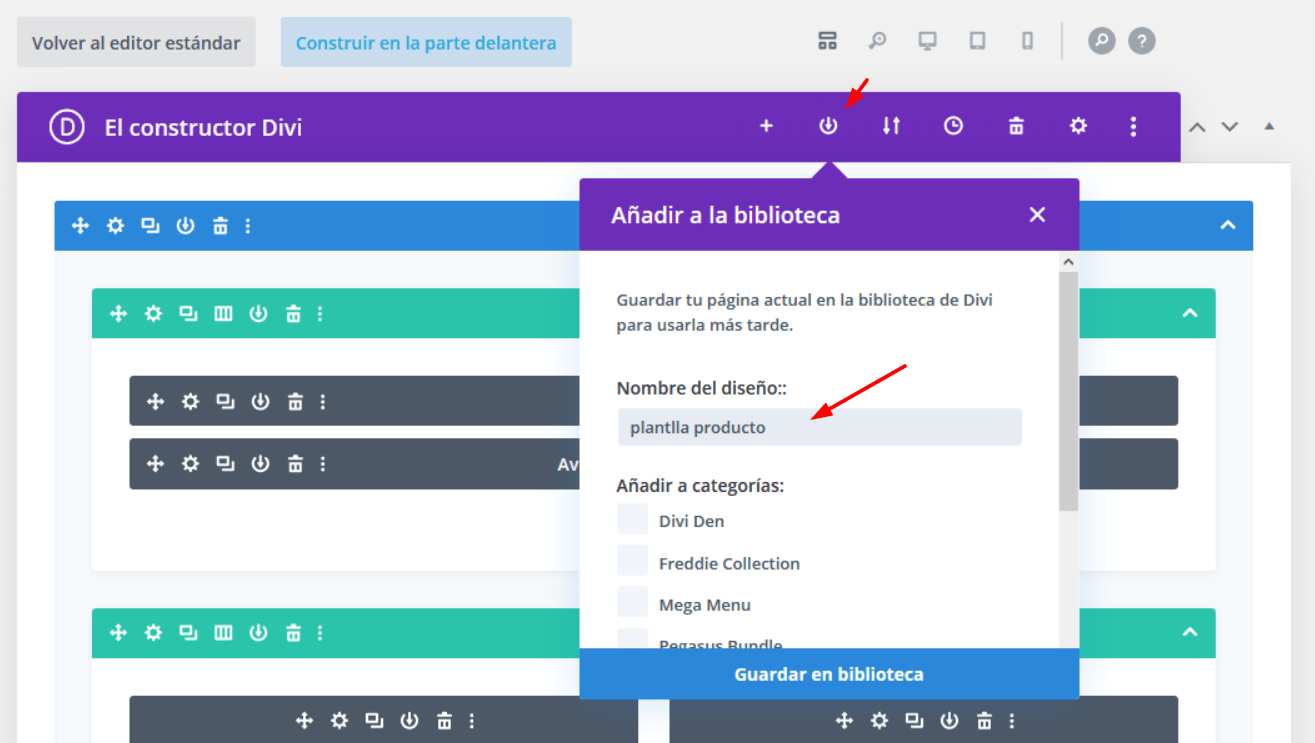This screenshot has height=743, width=1315.
Task: Open editing history clock icon
Action: [953, 126]
